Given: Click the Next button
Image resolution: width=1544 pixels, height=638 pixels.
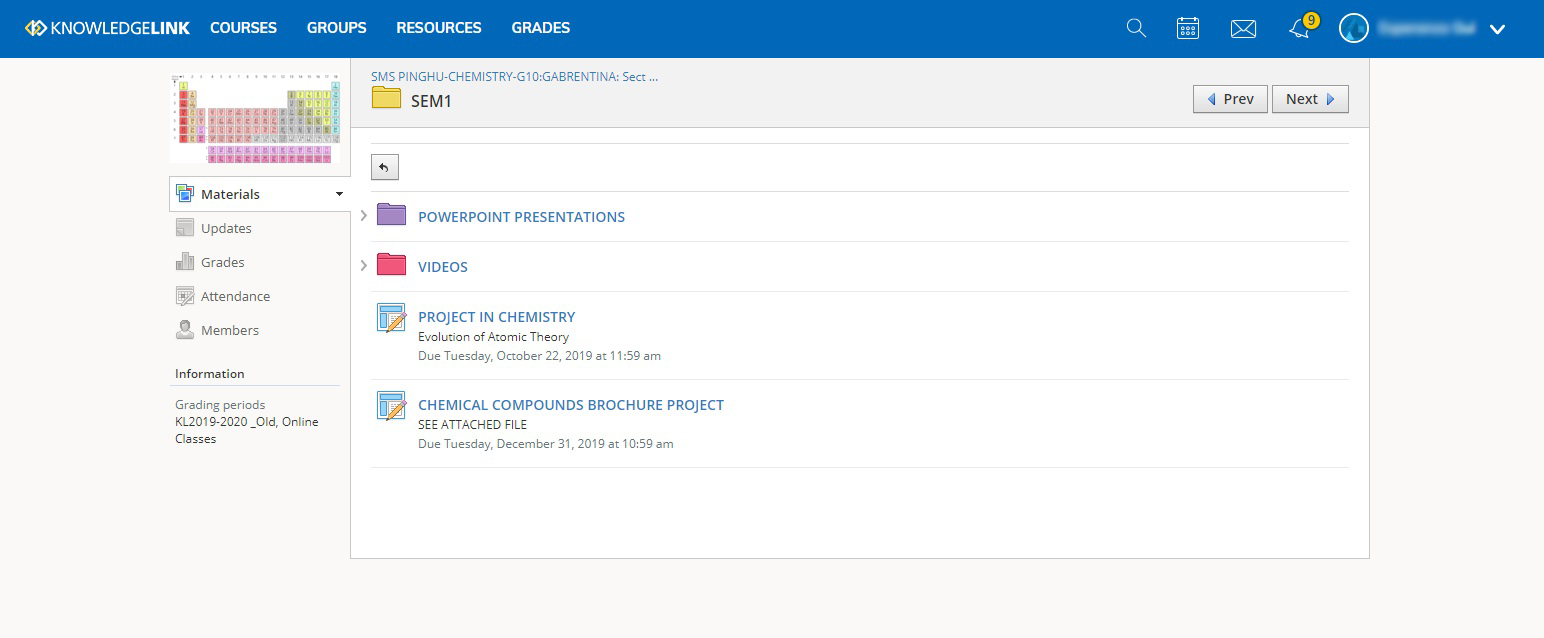Looking at the screenshot, I should pyautogui.click(x=1310, y=99).
